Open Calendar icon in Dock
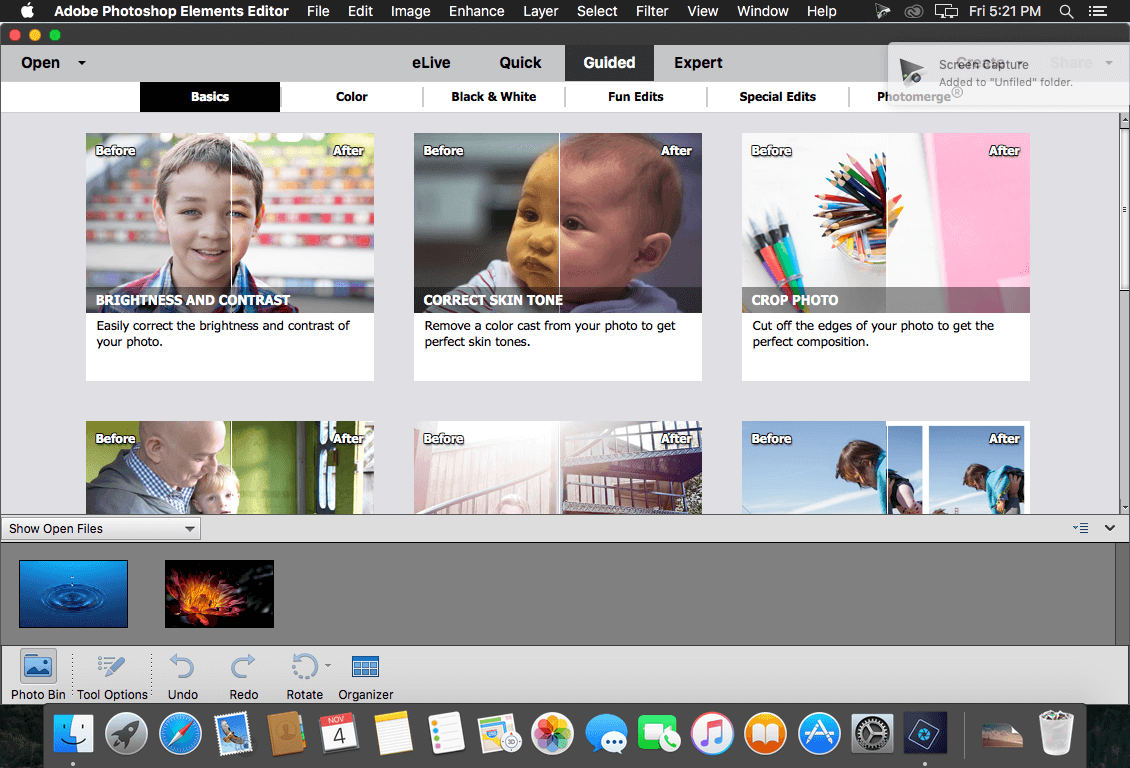 pyautogui.click(x=339, y=733)
